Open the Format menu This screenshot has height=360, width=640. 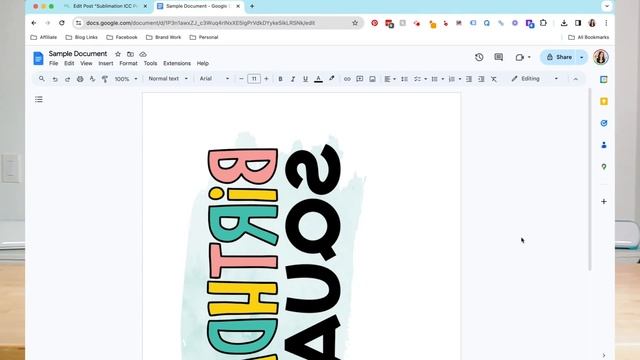tap(128, 64)
